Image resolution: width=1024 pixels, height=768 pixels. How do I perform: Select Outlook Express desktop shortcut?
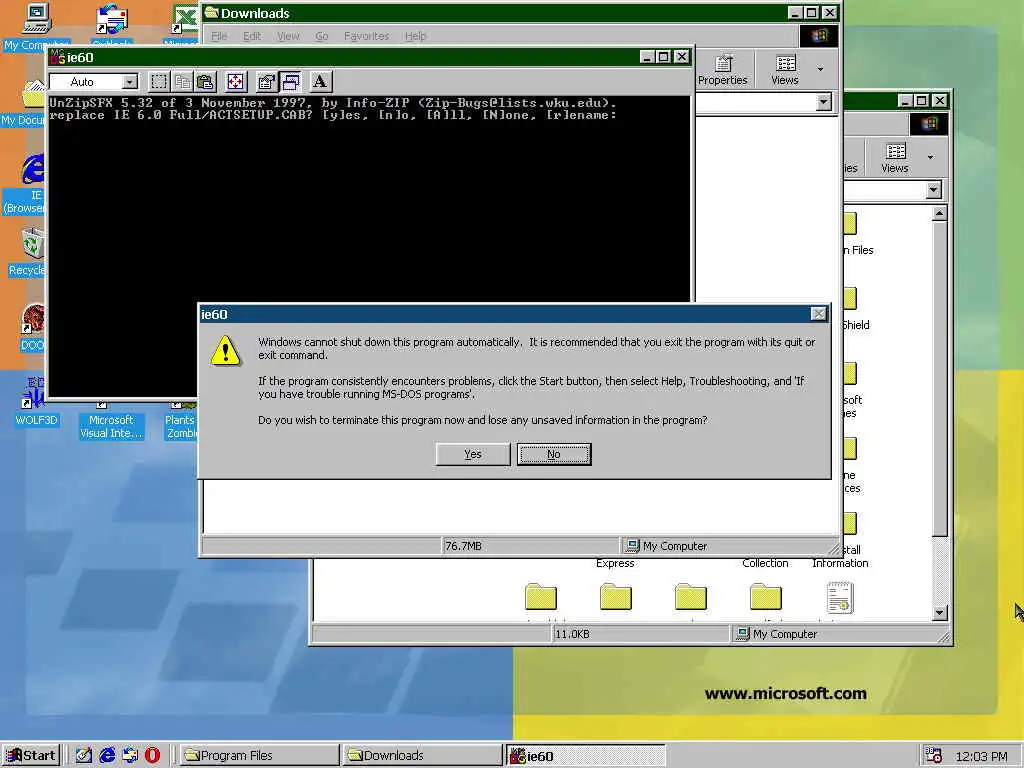(112, 25)
